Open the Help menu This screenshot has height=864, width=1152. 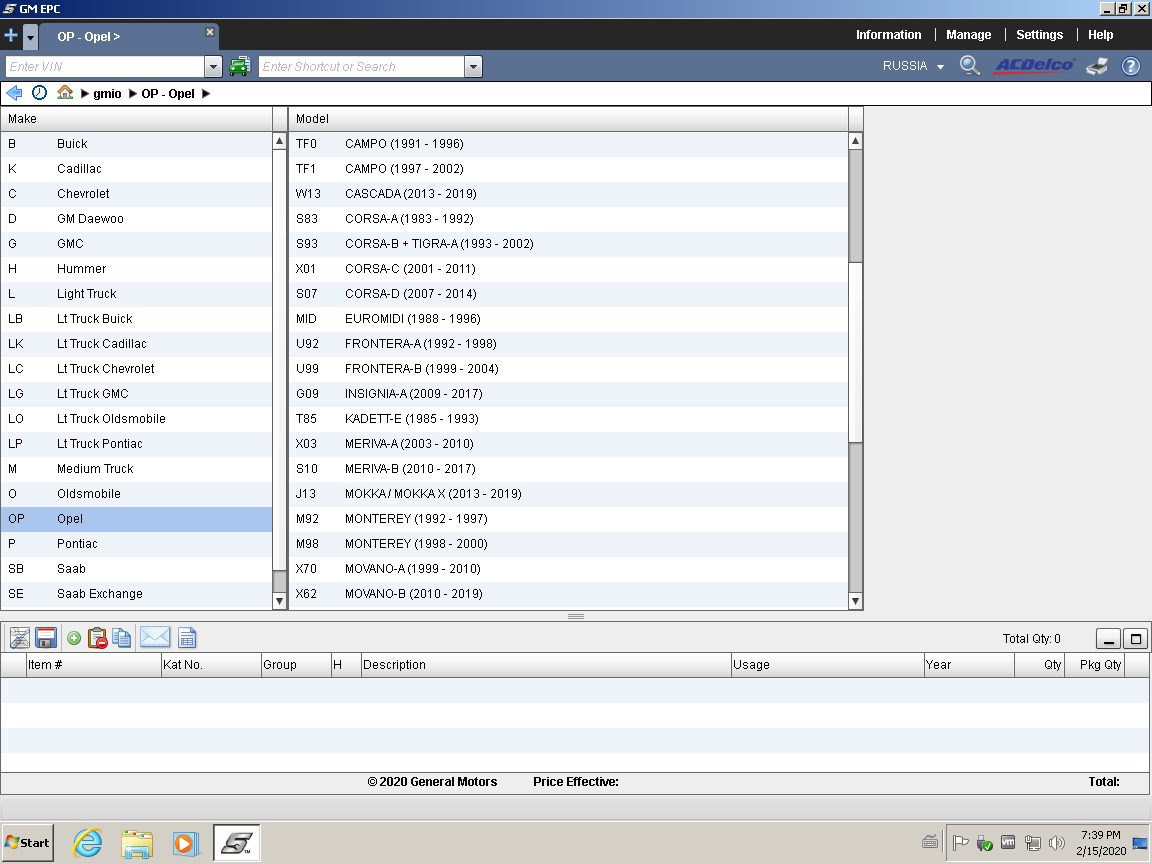[1101, 35]
